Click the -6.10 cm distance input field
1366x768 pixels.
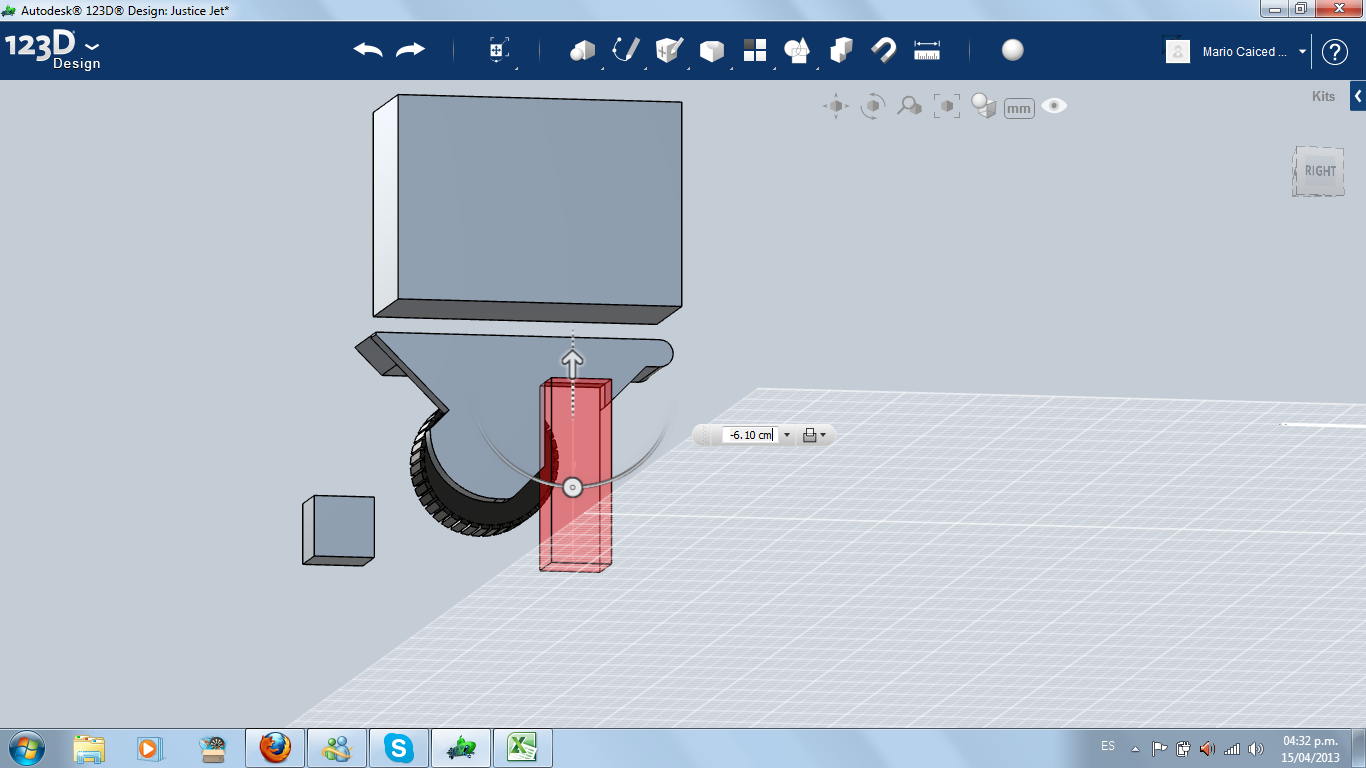point(750,435)
